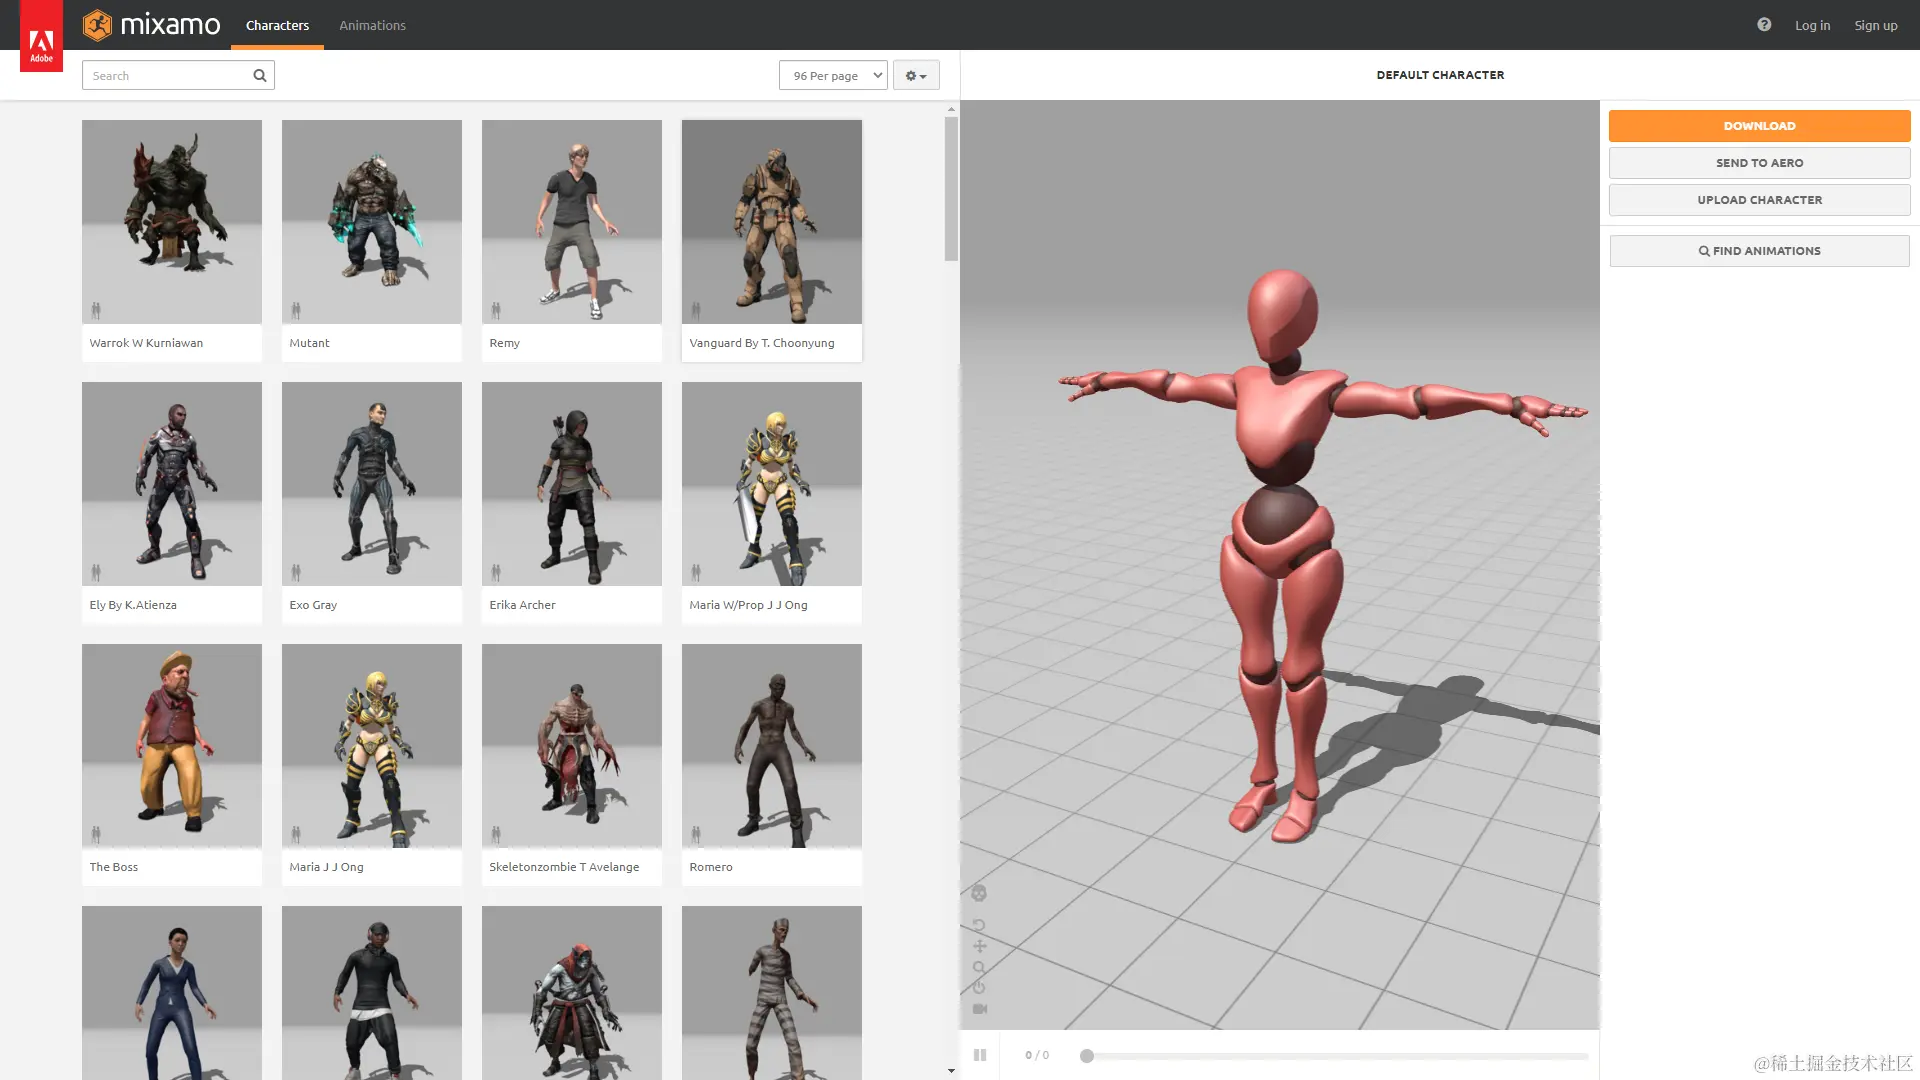Select the Exo Gray character thumbnail
The image size is (1920, 1080).
point(372,484)
